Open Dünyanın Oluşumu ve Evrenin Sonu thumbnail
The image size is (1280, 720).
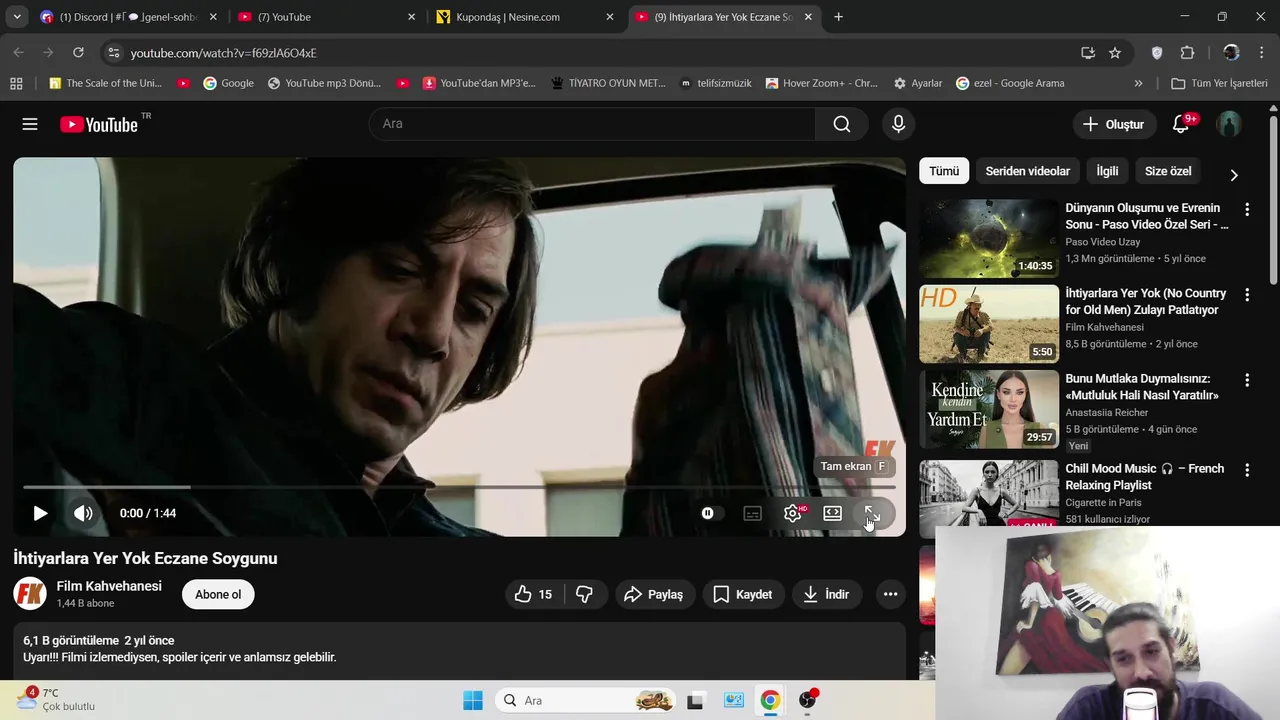[x=989, y=238]
